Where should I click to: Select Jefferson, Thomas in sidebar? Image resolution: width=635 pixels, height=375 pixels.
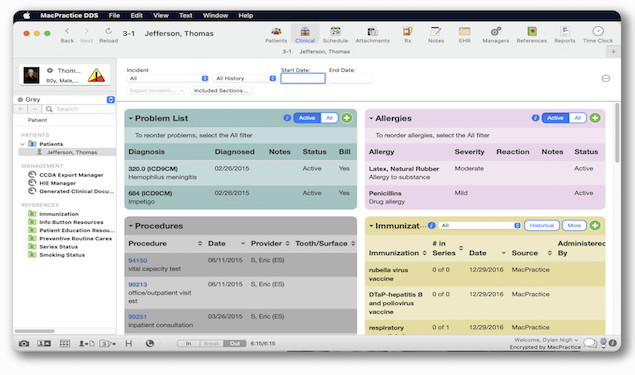coord(67,152)
